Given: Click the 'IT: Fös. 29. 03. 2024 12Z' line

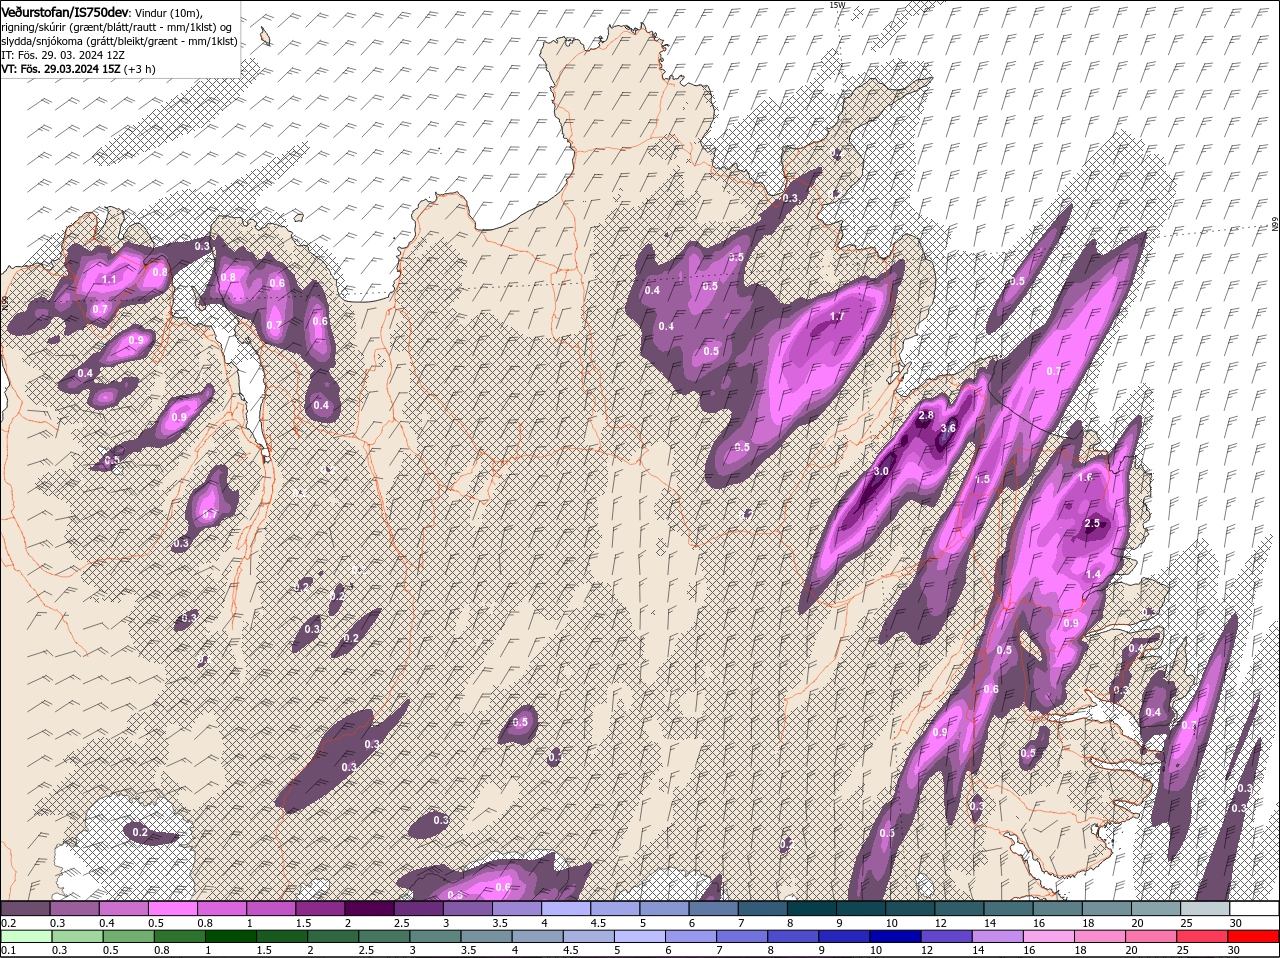Looking at the screenshot, I should click(63, 55).
